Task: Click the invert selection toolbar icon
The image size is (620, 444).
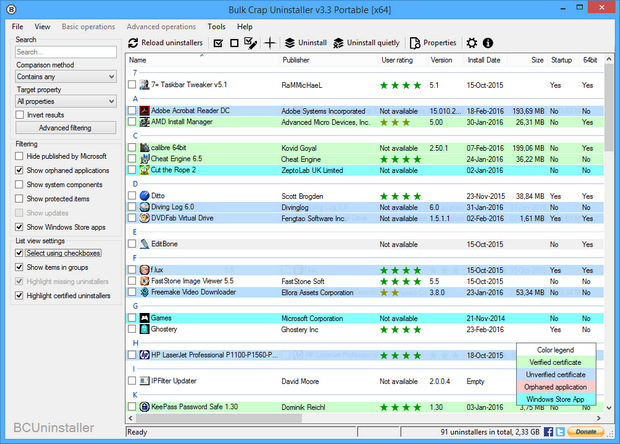Action: [251, 43]
